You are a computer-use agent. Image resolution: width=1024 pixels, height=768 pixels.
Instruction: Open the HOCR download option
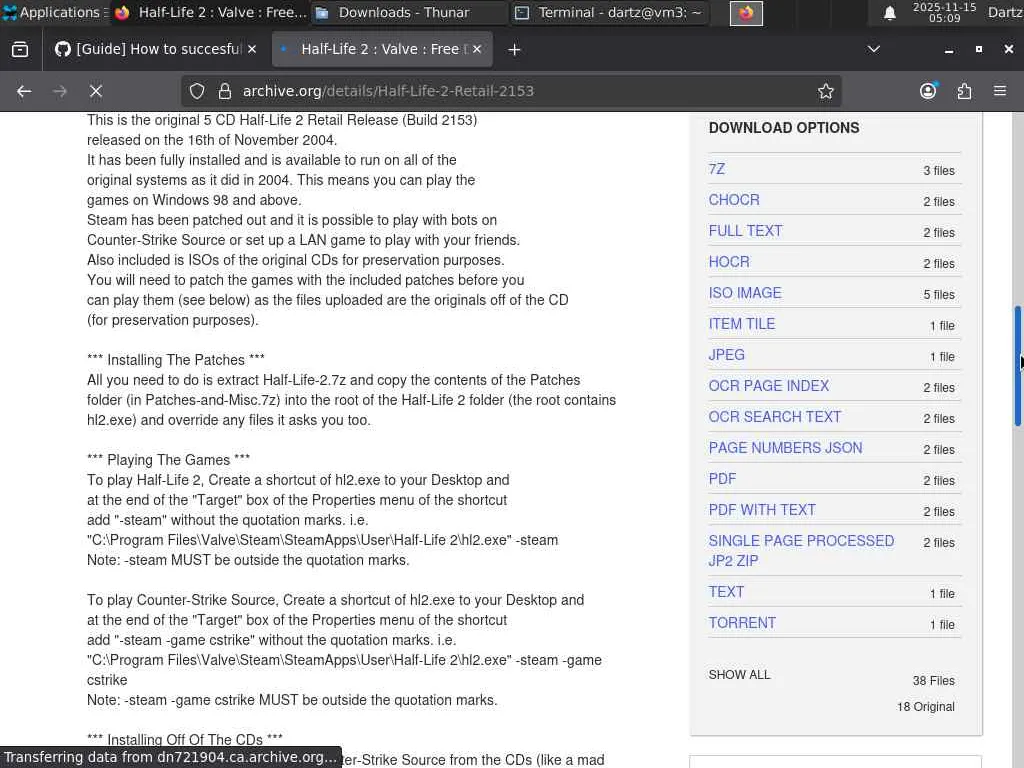729,262
